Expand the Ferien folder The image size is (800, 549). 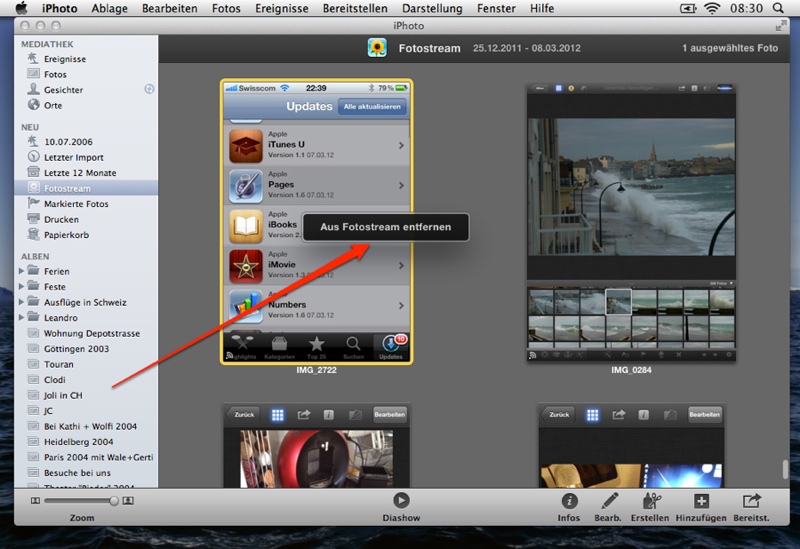pos(21,271)
